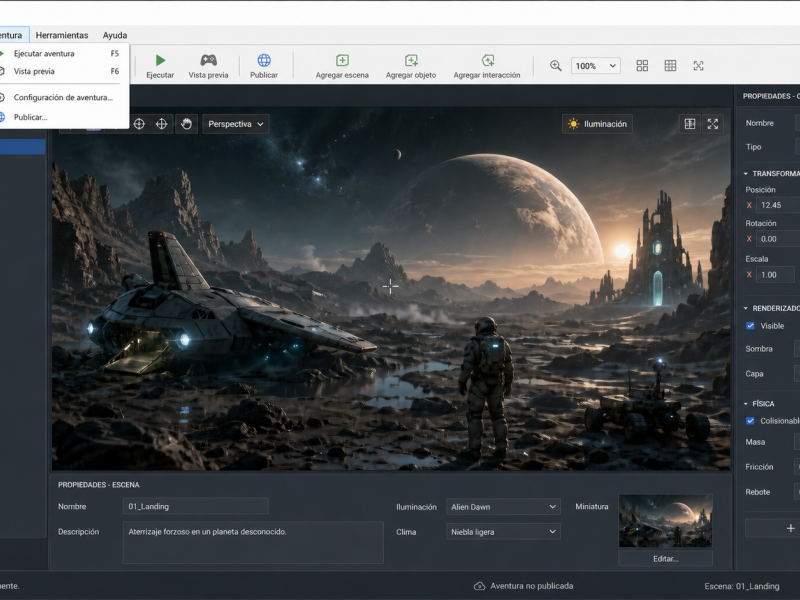Click the Publicar globe icon in toolbar
Image resolution: width=800 pixels, height=600 pixels.
pos(264,60)
